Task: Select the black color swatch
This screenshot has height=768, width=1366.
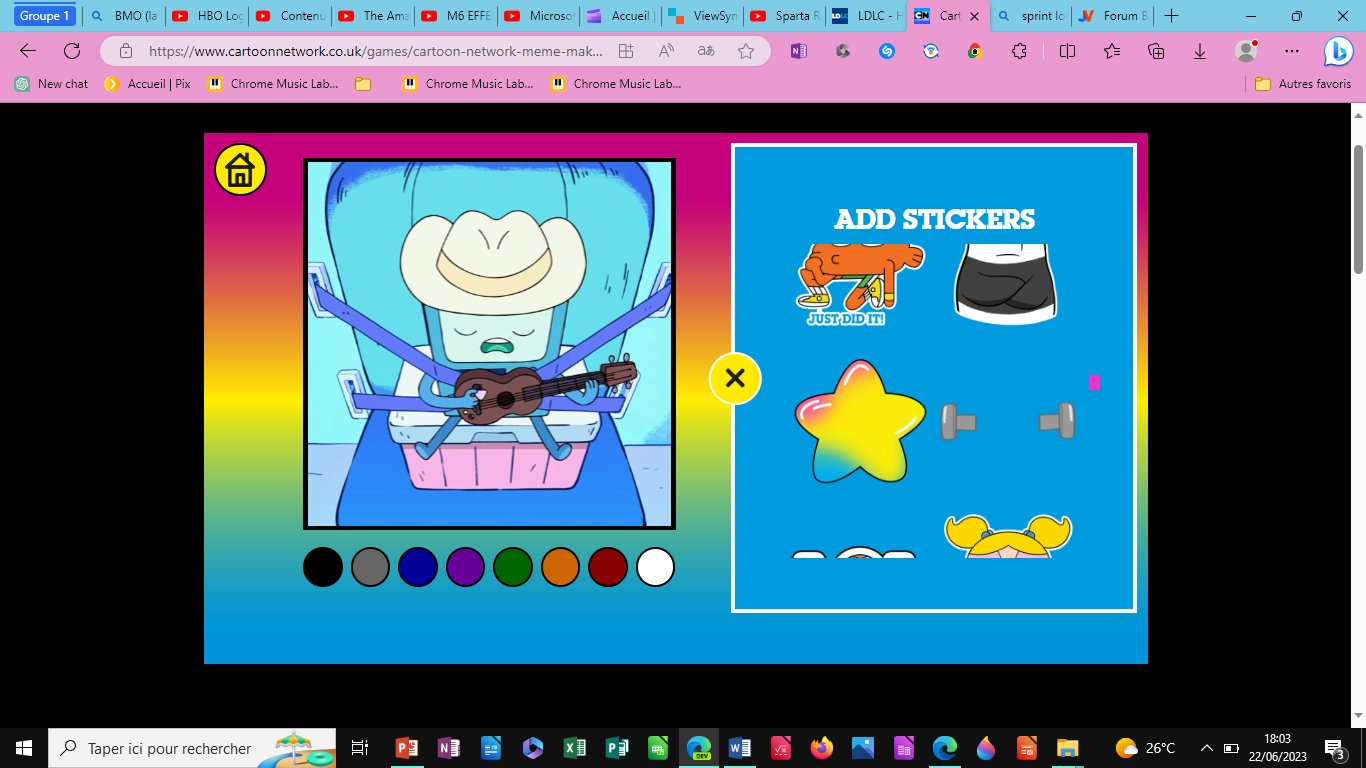Action: pos(323,567)
